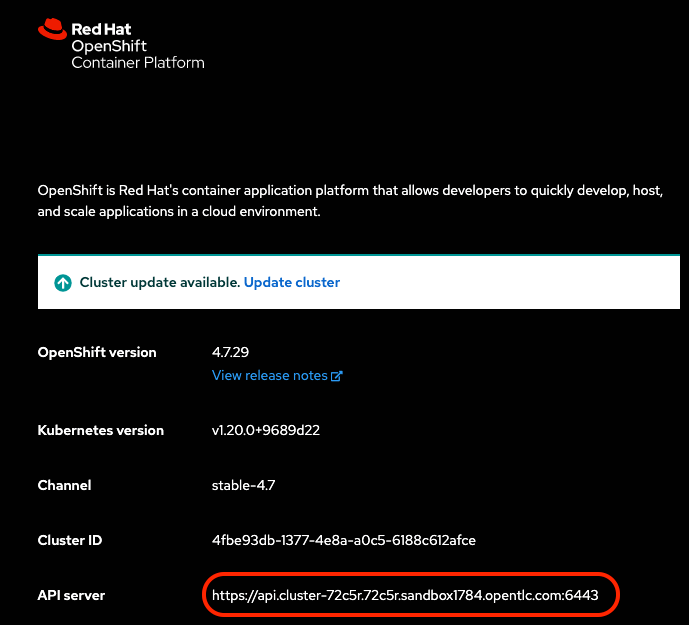Click the 'Channel' label
The height and width of the screenshot is (625, 689).
64,486
